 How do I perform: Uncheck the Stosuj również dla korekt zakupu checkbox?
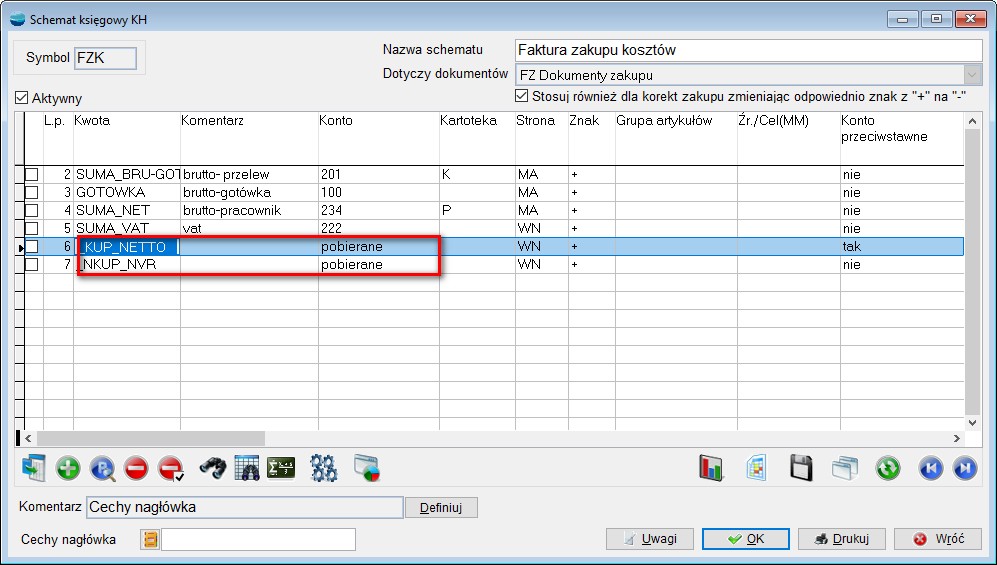coord(521,97)
